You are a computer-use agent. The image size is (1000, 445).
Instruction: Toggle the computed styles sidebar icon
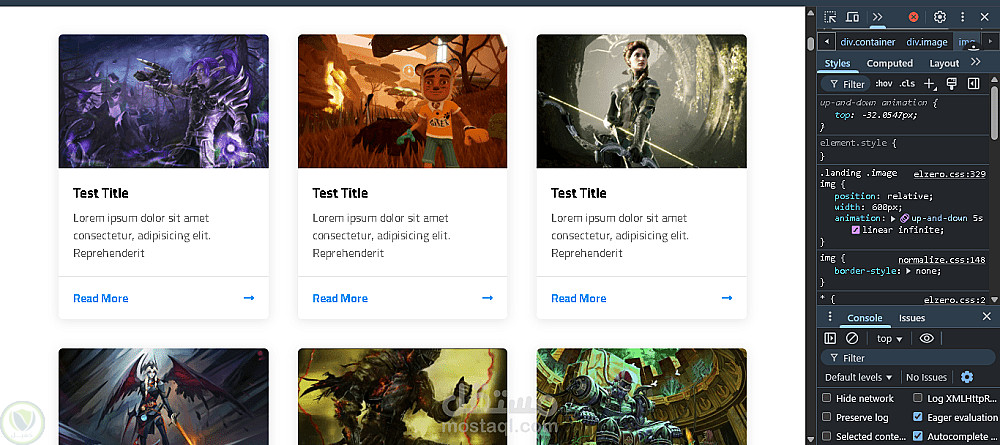[973, 84]
